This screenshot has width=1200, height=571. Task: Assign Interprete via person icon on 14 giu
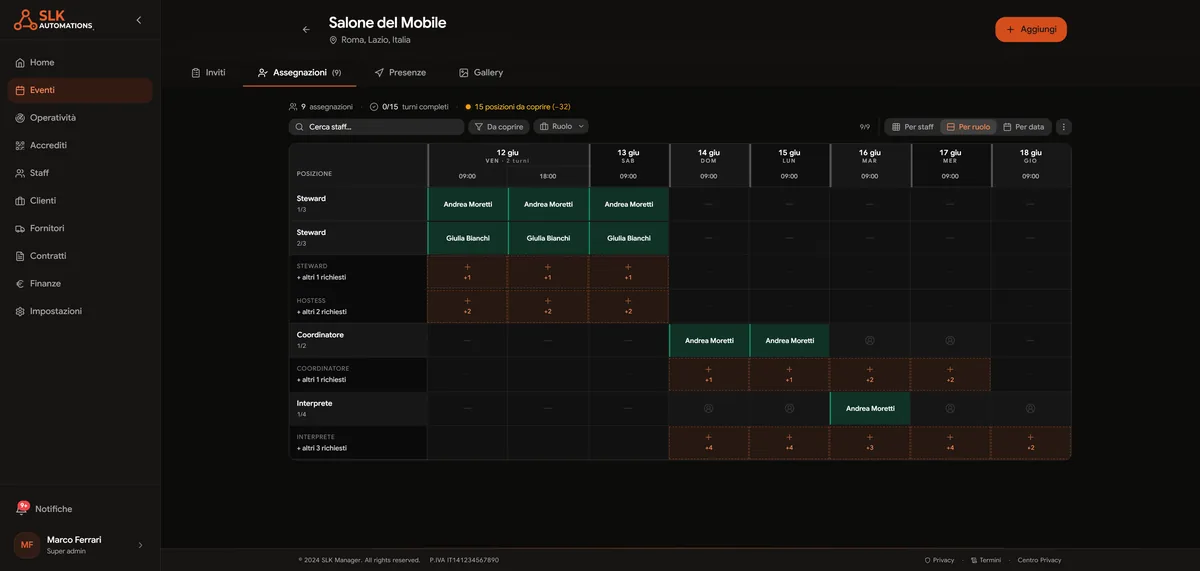coord(708,408)
